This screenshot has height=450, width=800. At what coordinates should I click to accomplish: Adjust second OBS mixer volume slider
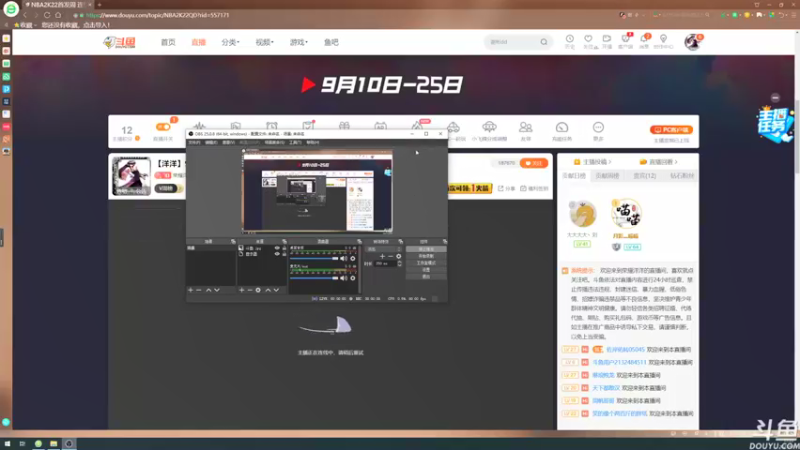pyautogui.click(x=314, y=278)
